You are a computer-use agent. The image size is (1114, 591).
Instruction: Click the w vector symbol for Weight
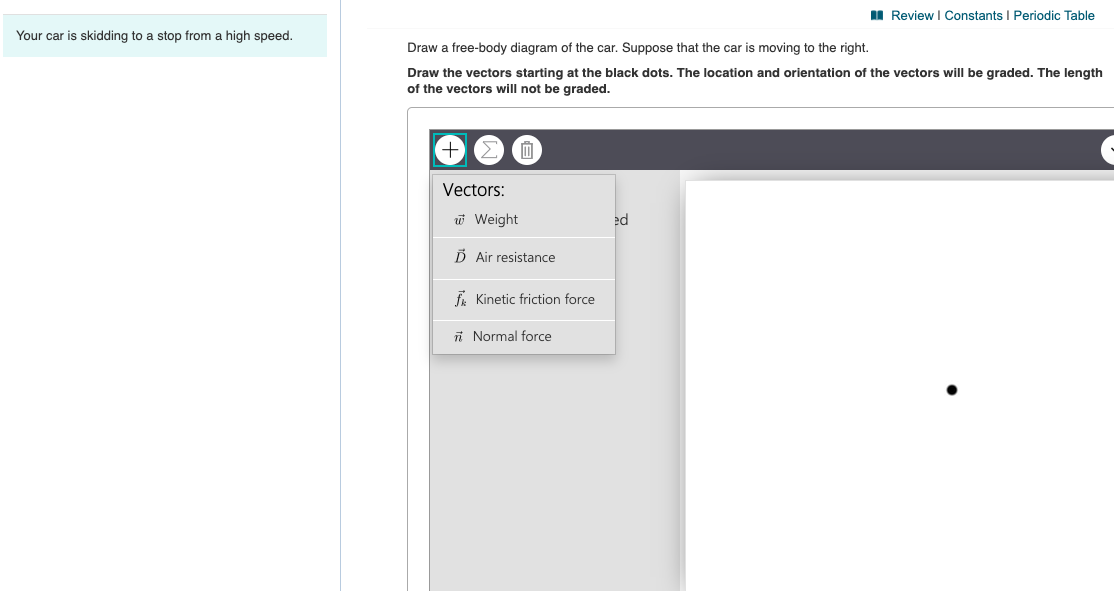460,219
